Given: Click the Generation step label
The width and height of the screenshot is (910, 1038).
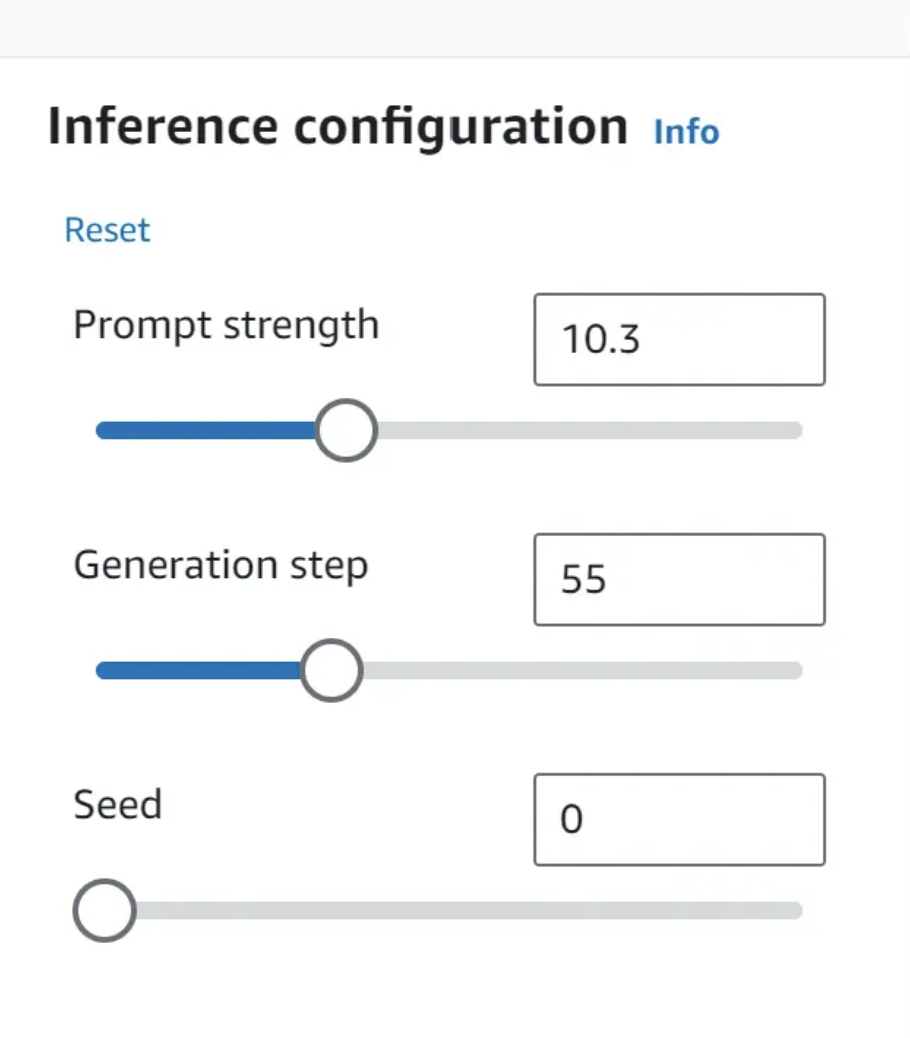Looking at the screenshot, I should (221, 565).
